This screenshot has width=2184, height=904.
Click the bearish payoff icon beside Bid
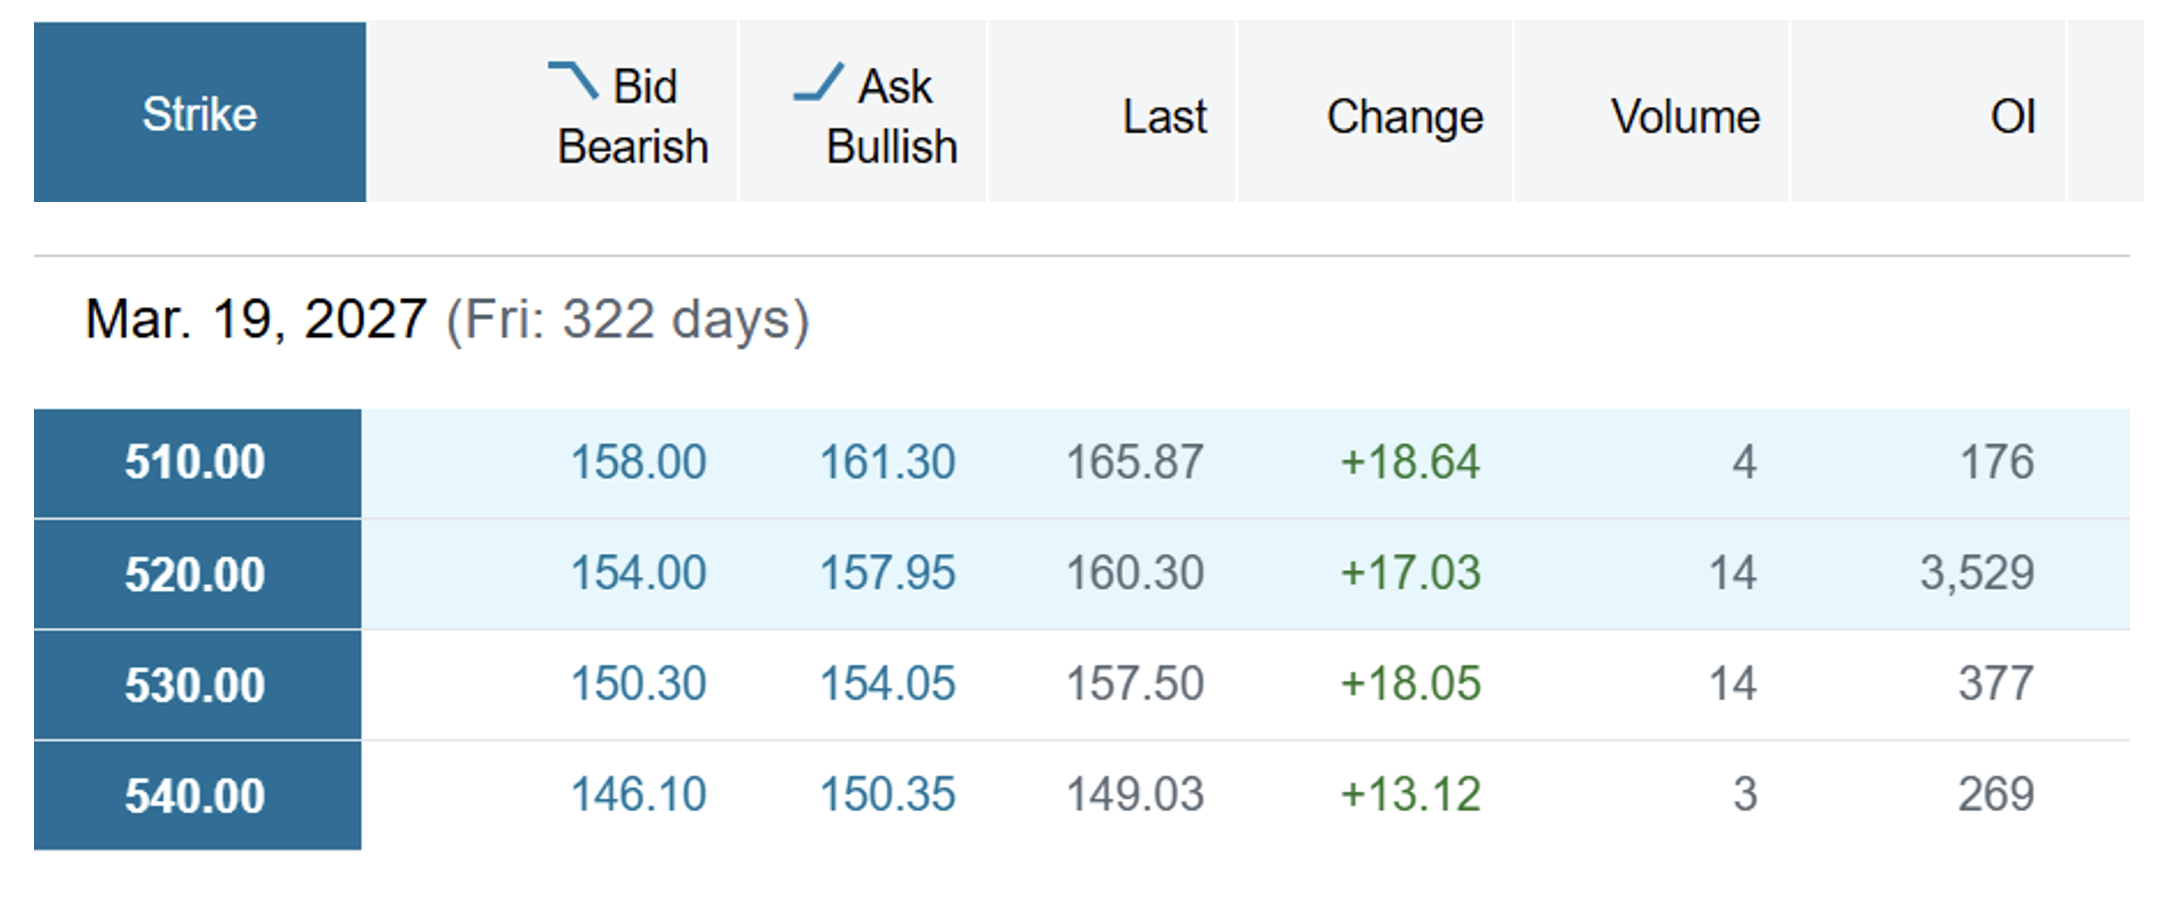pos(573,82)
